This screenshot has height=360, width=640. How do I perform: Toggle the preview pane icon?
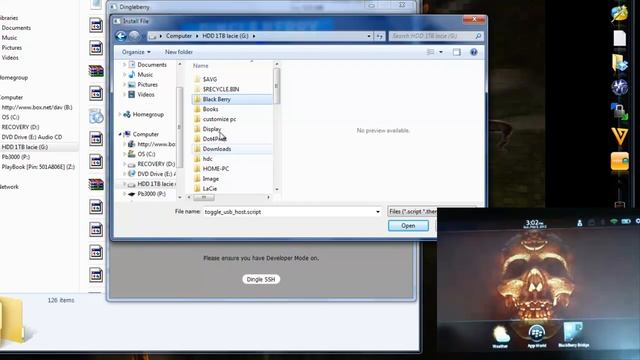point(457,52)
